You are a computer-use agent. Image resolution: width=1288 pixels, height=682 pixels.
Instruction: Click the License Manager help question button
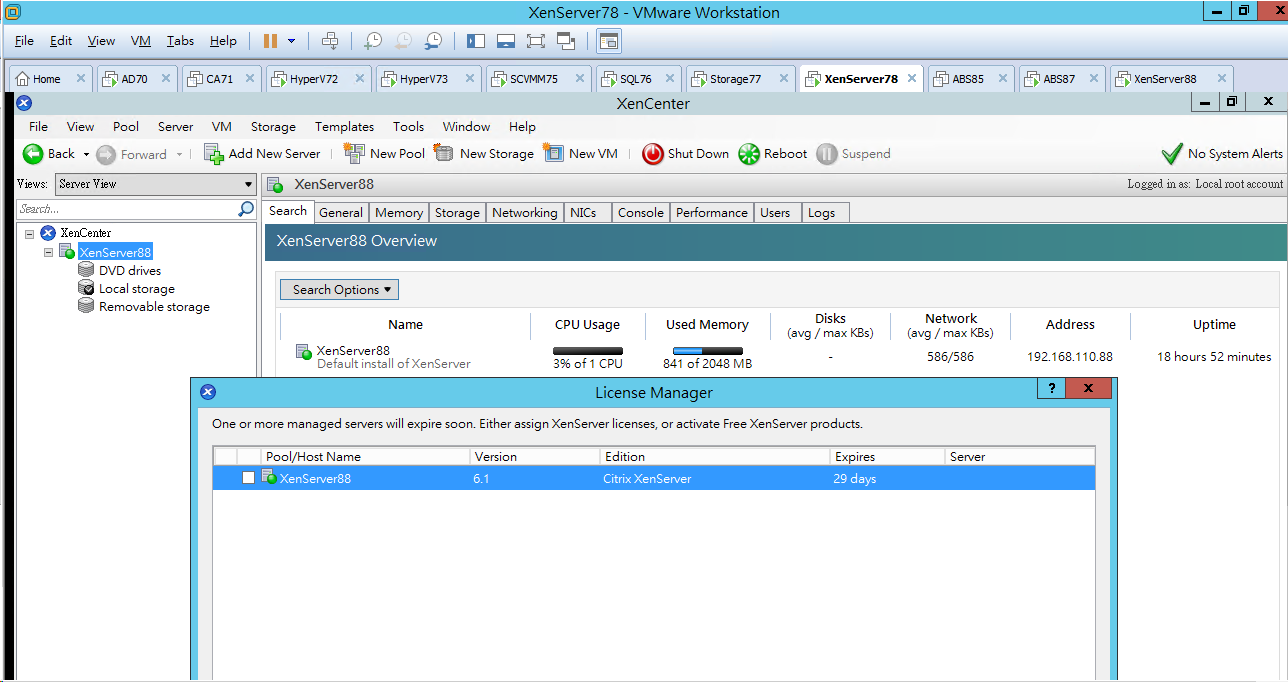point(1051,389)
